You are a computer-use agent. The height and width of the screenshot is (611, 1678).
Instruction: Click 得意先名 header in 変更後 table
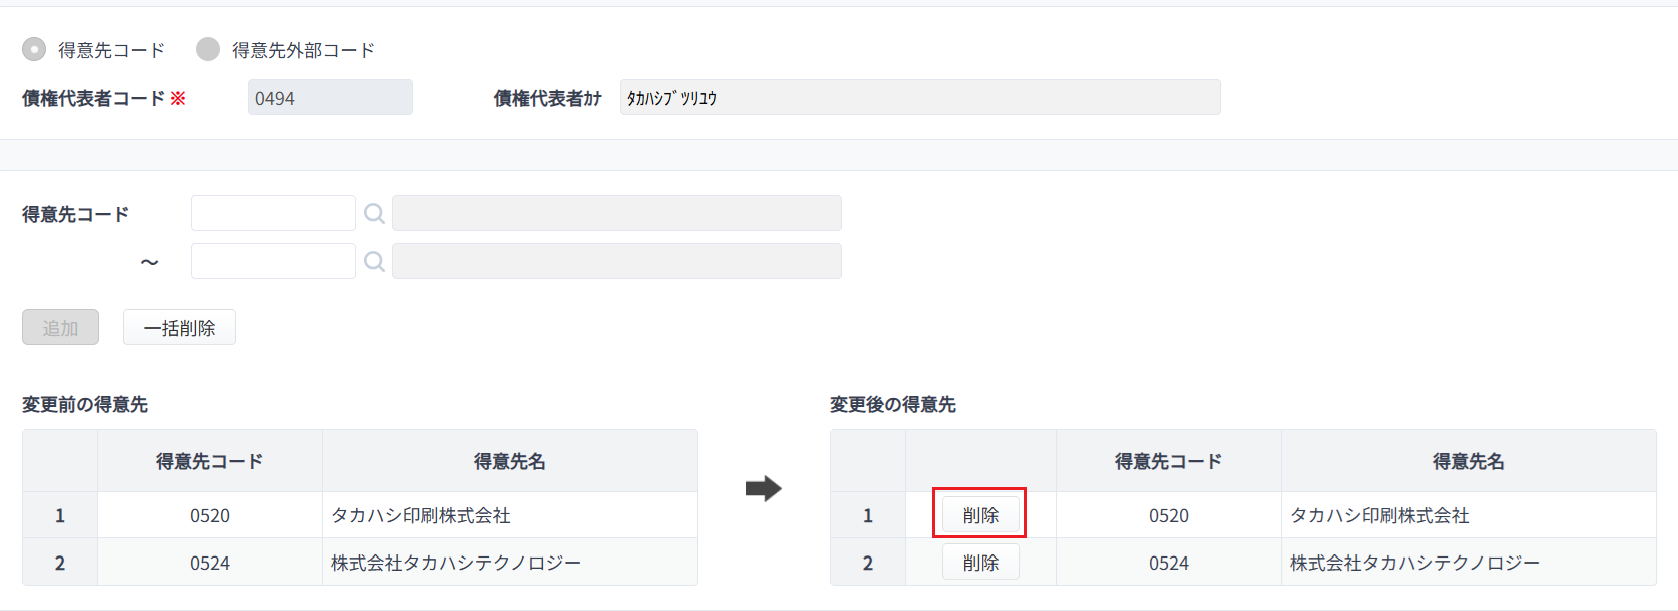pyautogui.click(x=1468, y=461)
